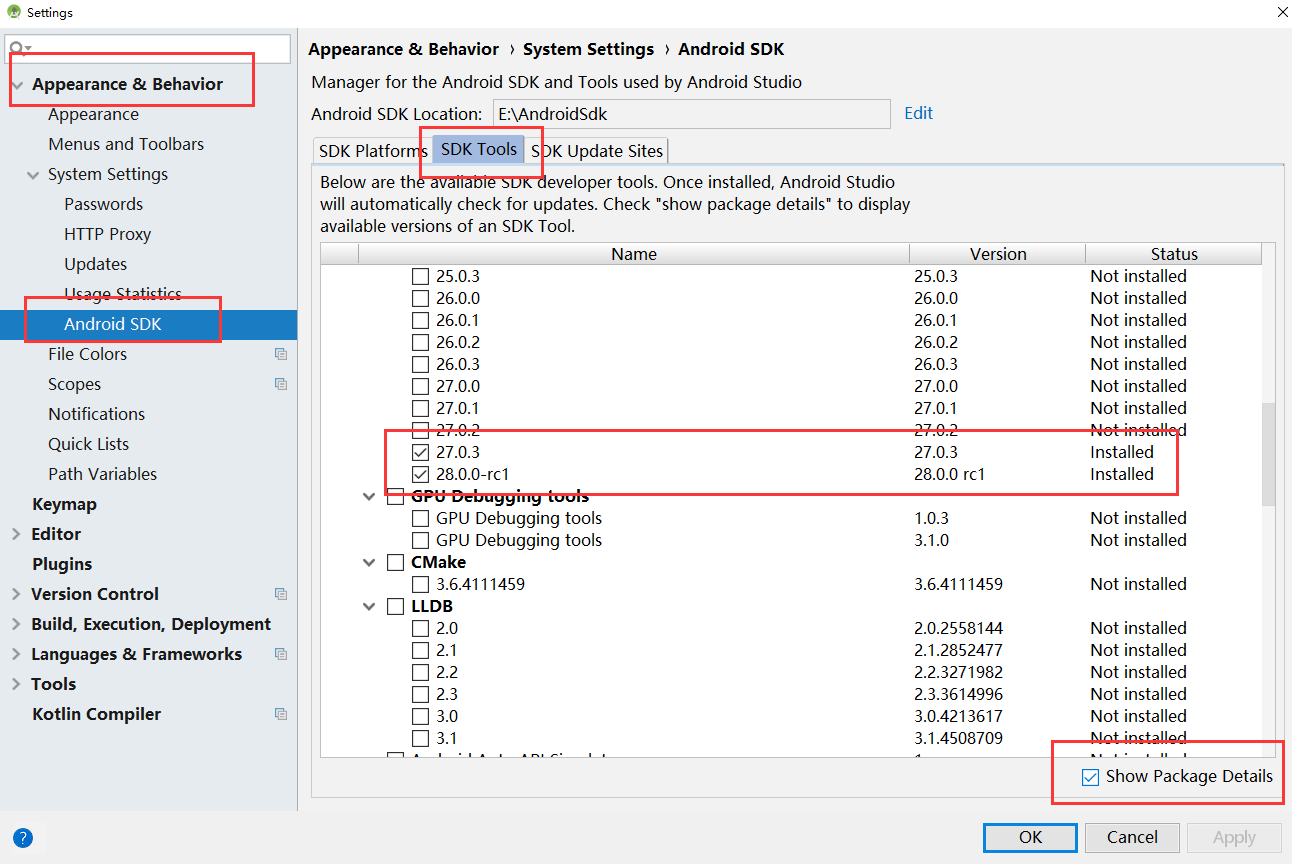Check the 26.0.2 checkbox
Viewport: 1292px width, 864px height.
click(x=421, y=342)
